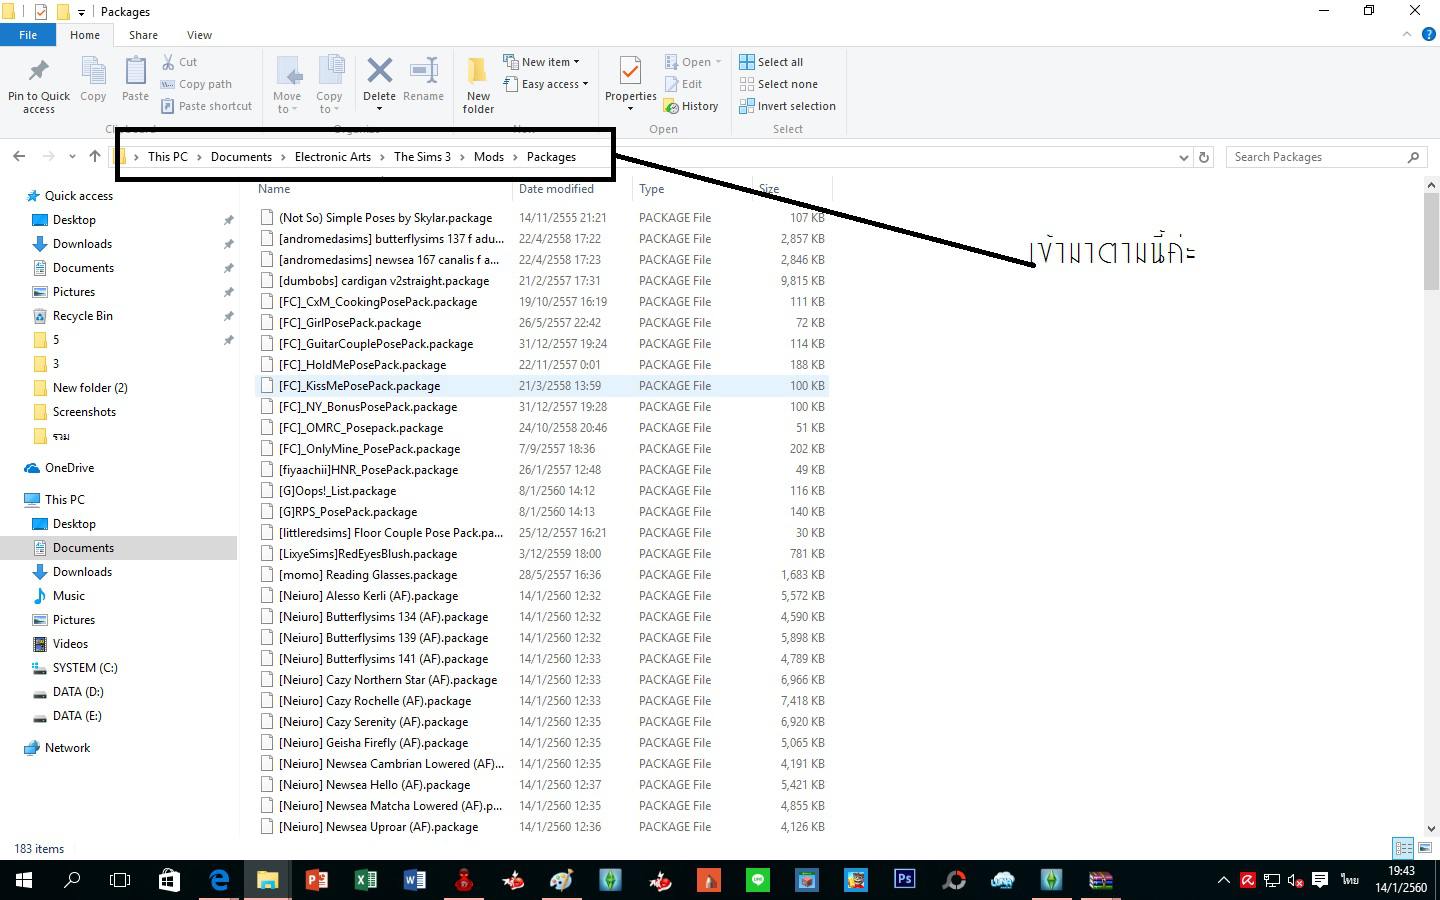Screen dimensions: 1440x900
Task: Select Recycle Bin in Quick access
Action: click(82, 316)
